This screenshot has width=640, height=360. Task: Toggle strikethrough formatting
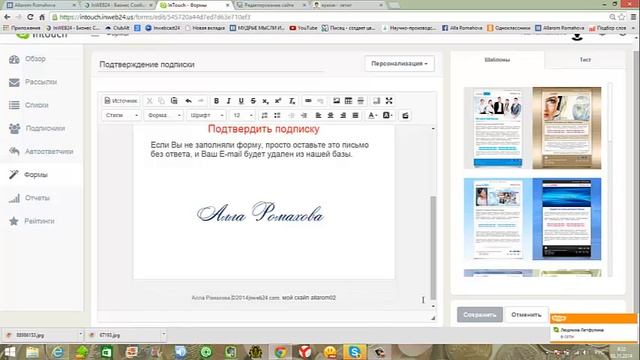coord(253,101)
